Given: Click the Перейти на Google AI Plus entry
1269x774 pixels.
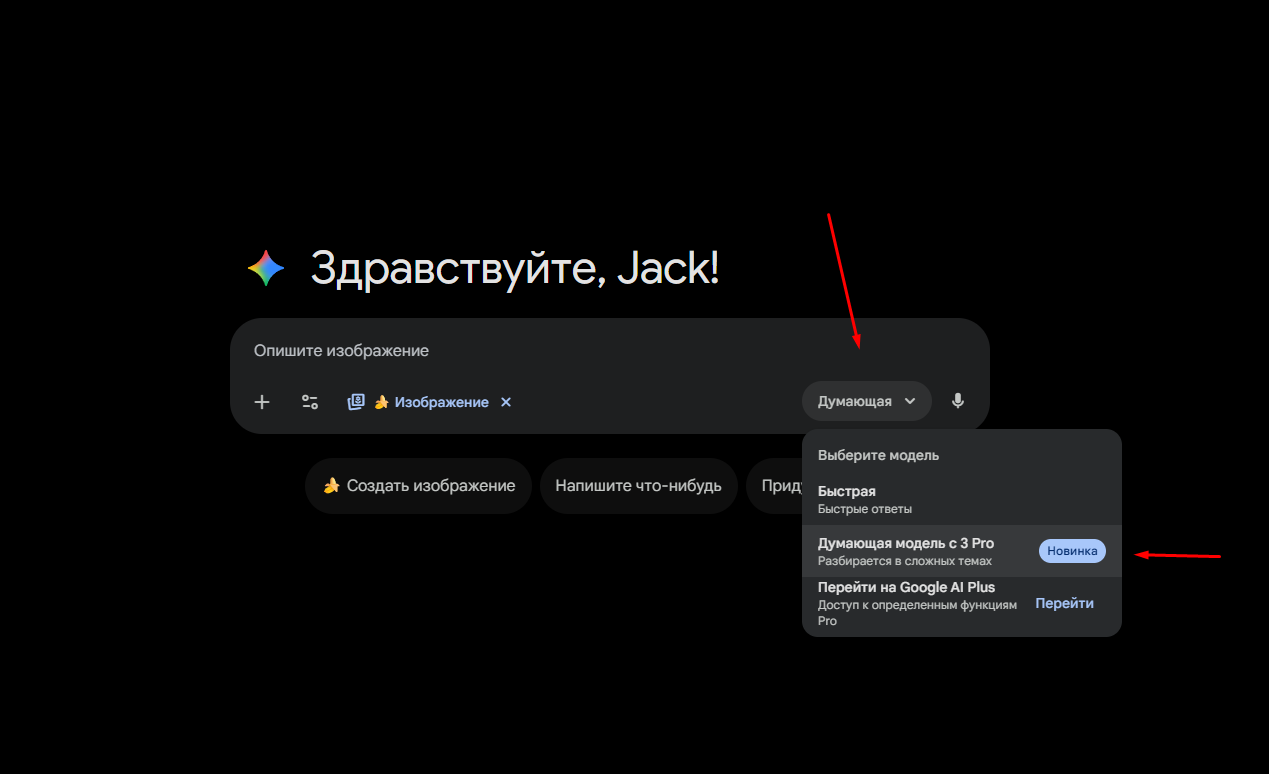Looking at the screenshot, I should [x=962, y=604].
